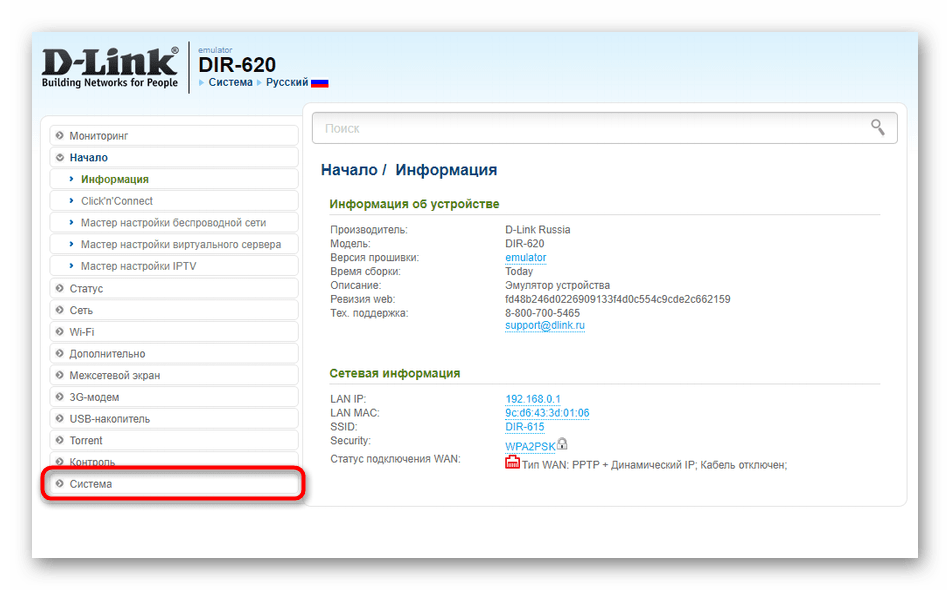Open the Русский language dropdown
The height and width of the screenshot is (590, 950).
pos(287,82)
